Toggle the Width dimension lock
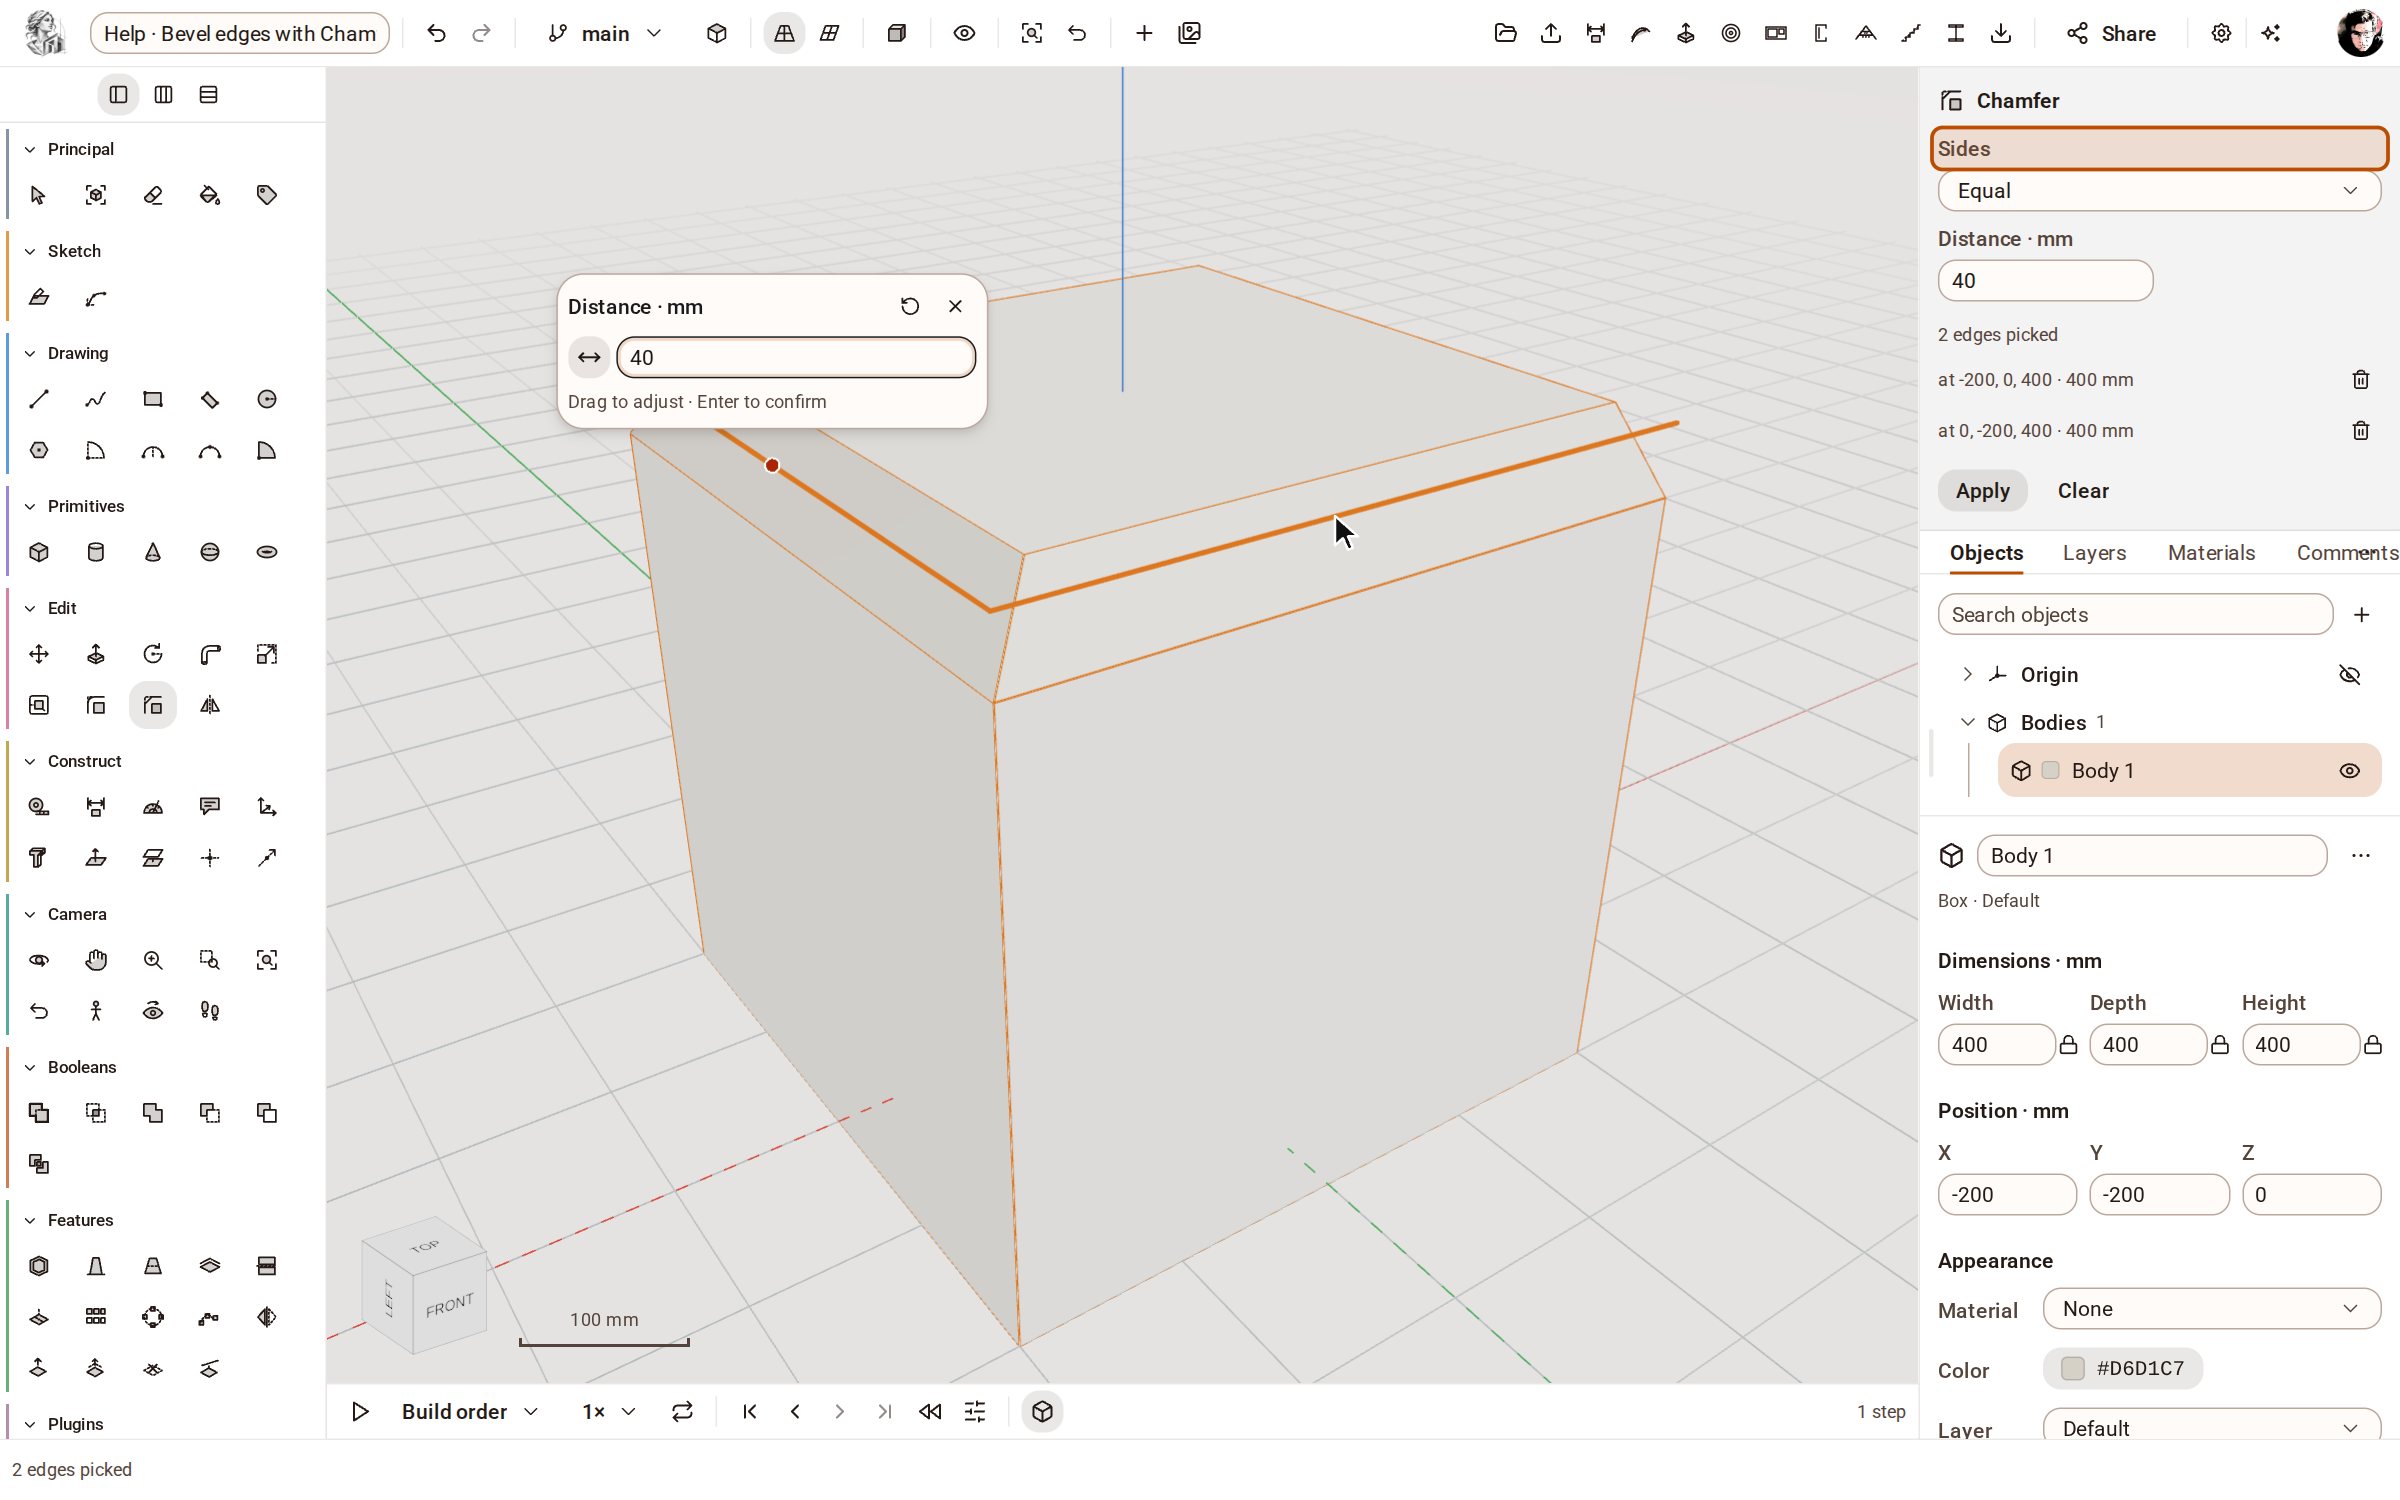2400x1500 pixels. (x=2069, y=1046)
